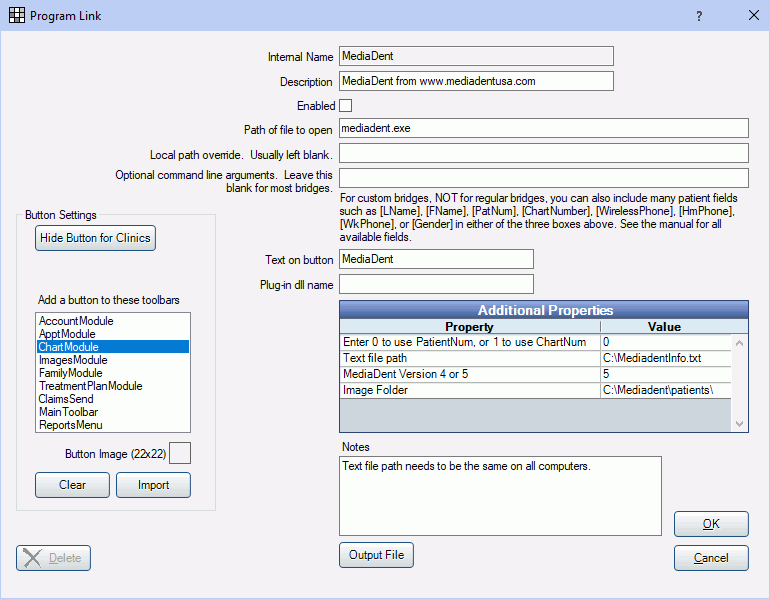Click the Path of file to open field
Image resolution: width=770 pixels, height=599 pixels.
(544, 128)
